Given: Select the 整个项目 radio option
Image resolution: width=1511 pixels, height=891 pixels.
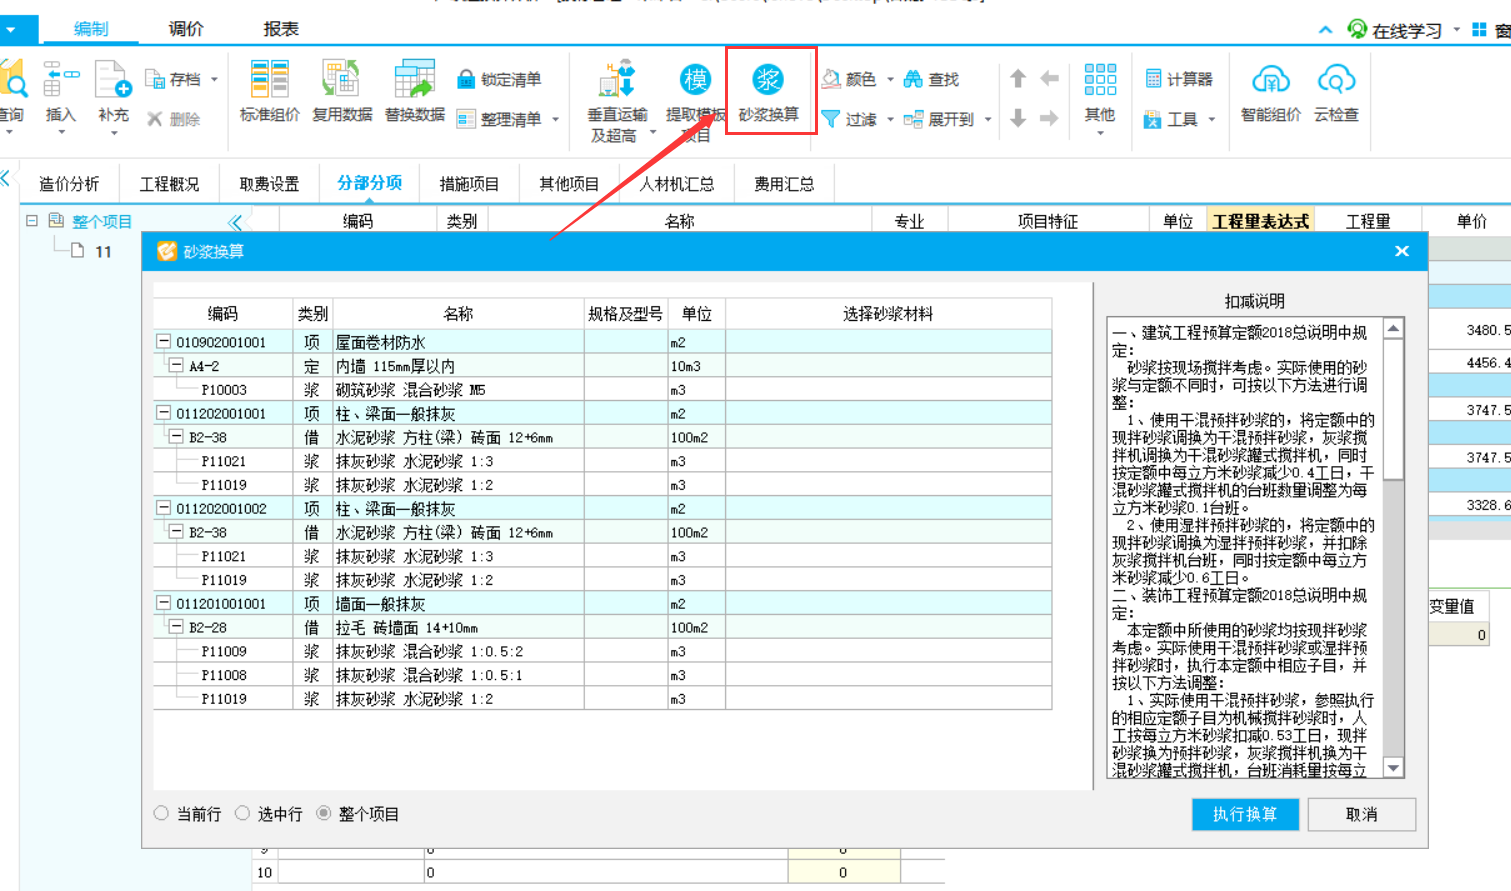Looking at the screenshot, I should click(x=323, y=813).
